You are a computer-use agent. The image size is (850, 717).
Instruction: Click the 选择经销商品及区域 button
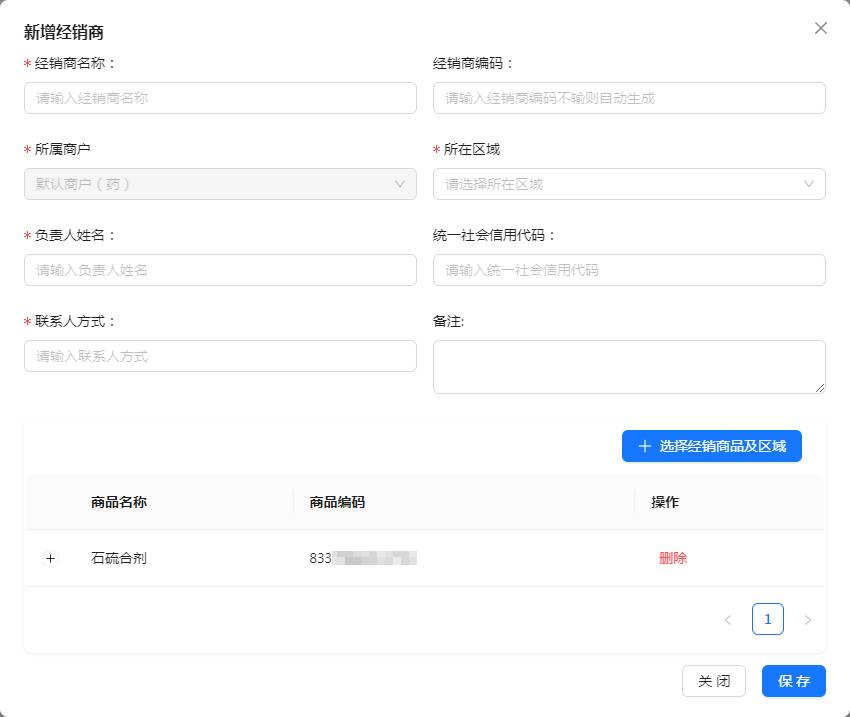(711, 446)
